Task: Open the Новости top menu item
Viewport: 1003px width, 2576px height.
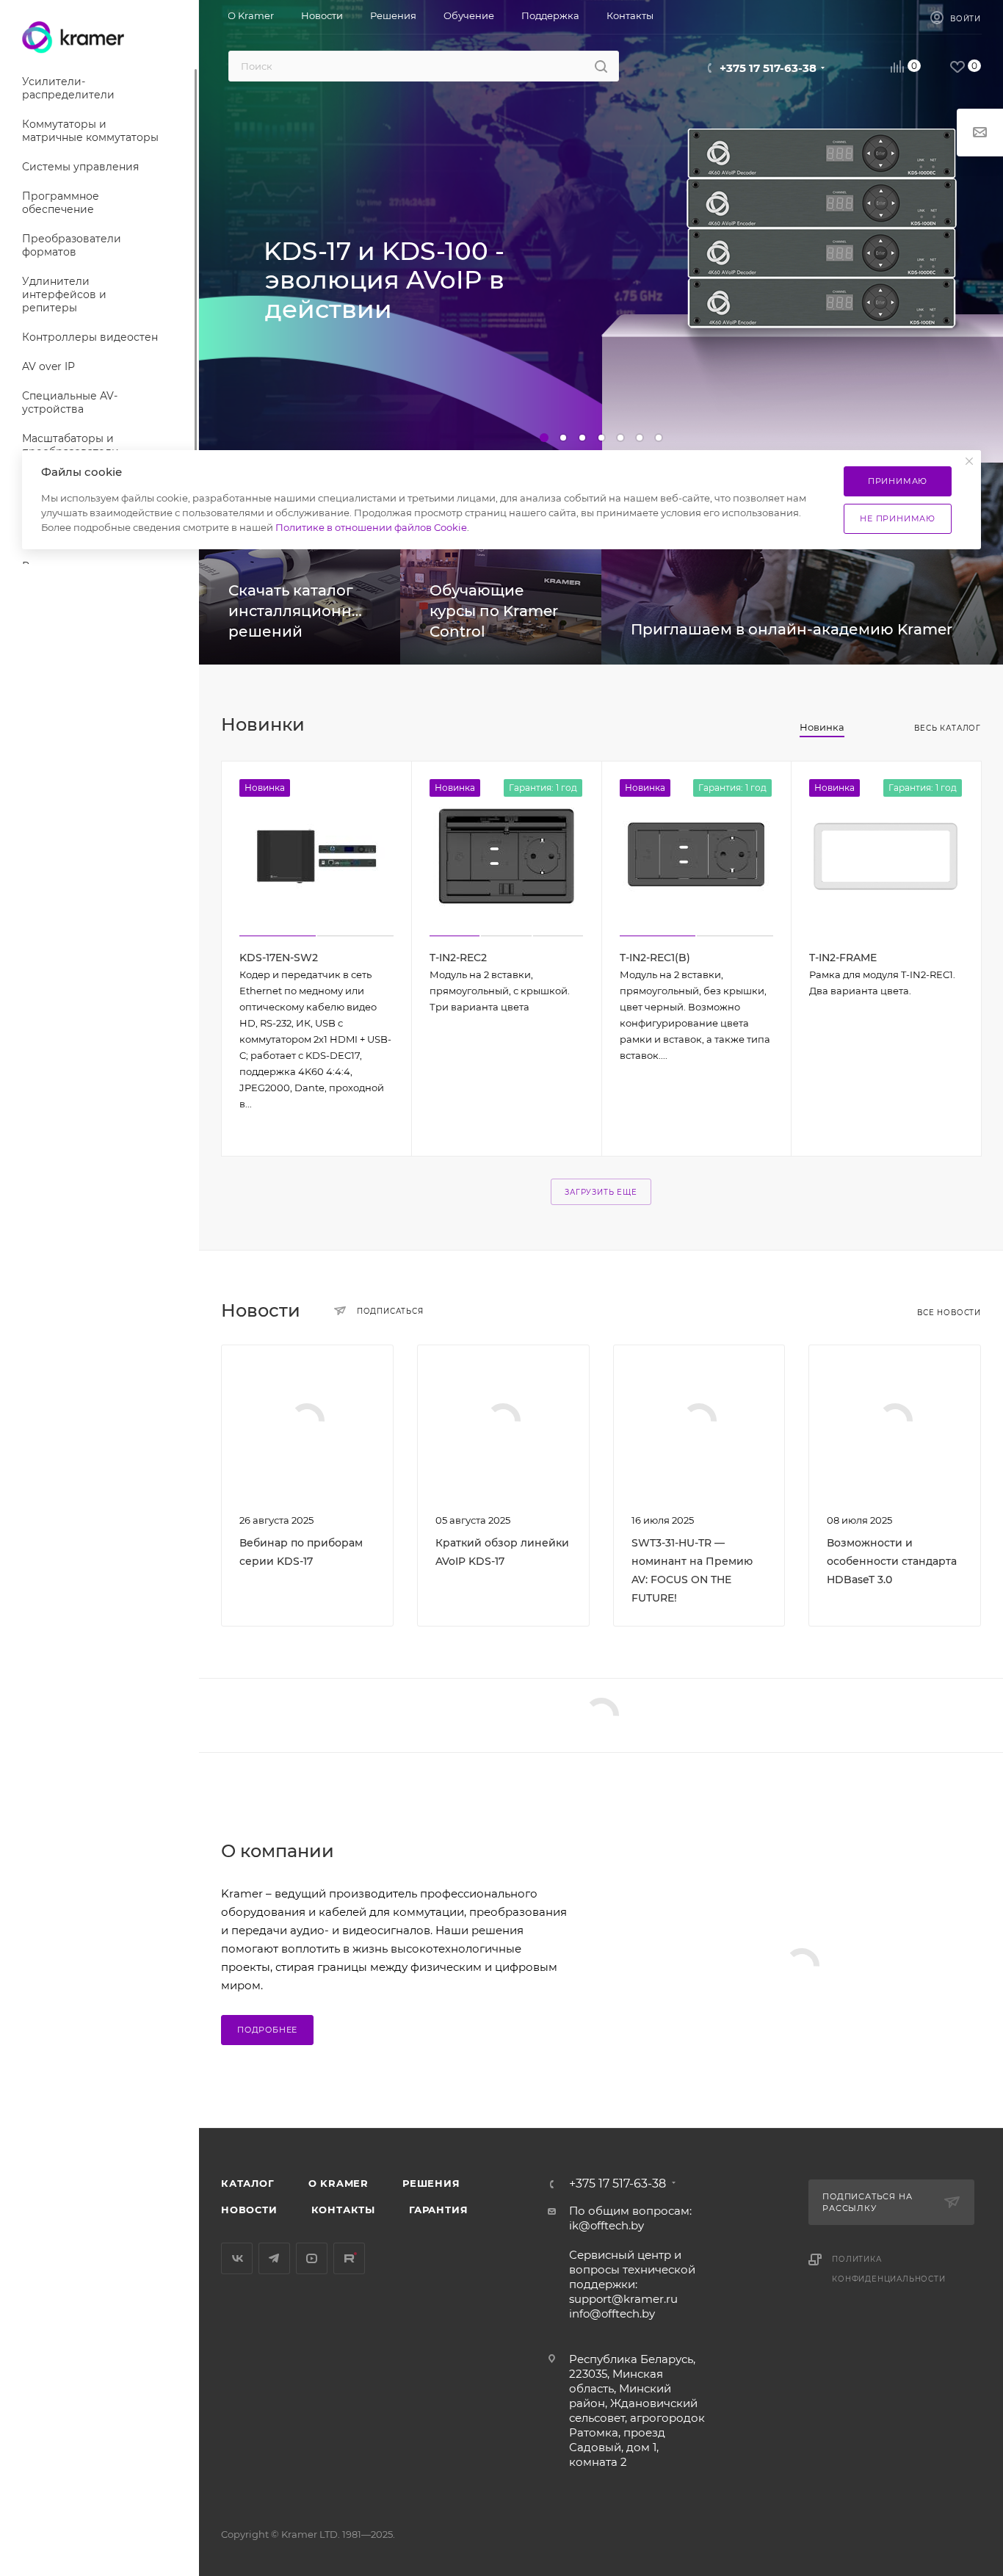Action: 322,16
